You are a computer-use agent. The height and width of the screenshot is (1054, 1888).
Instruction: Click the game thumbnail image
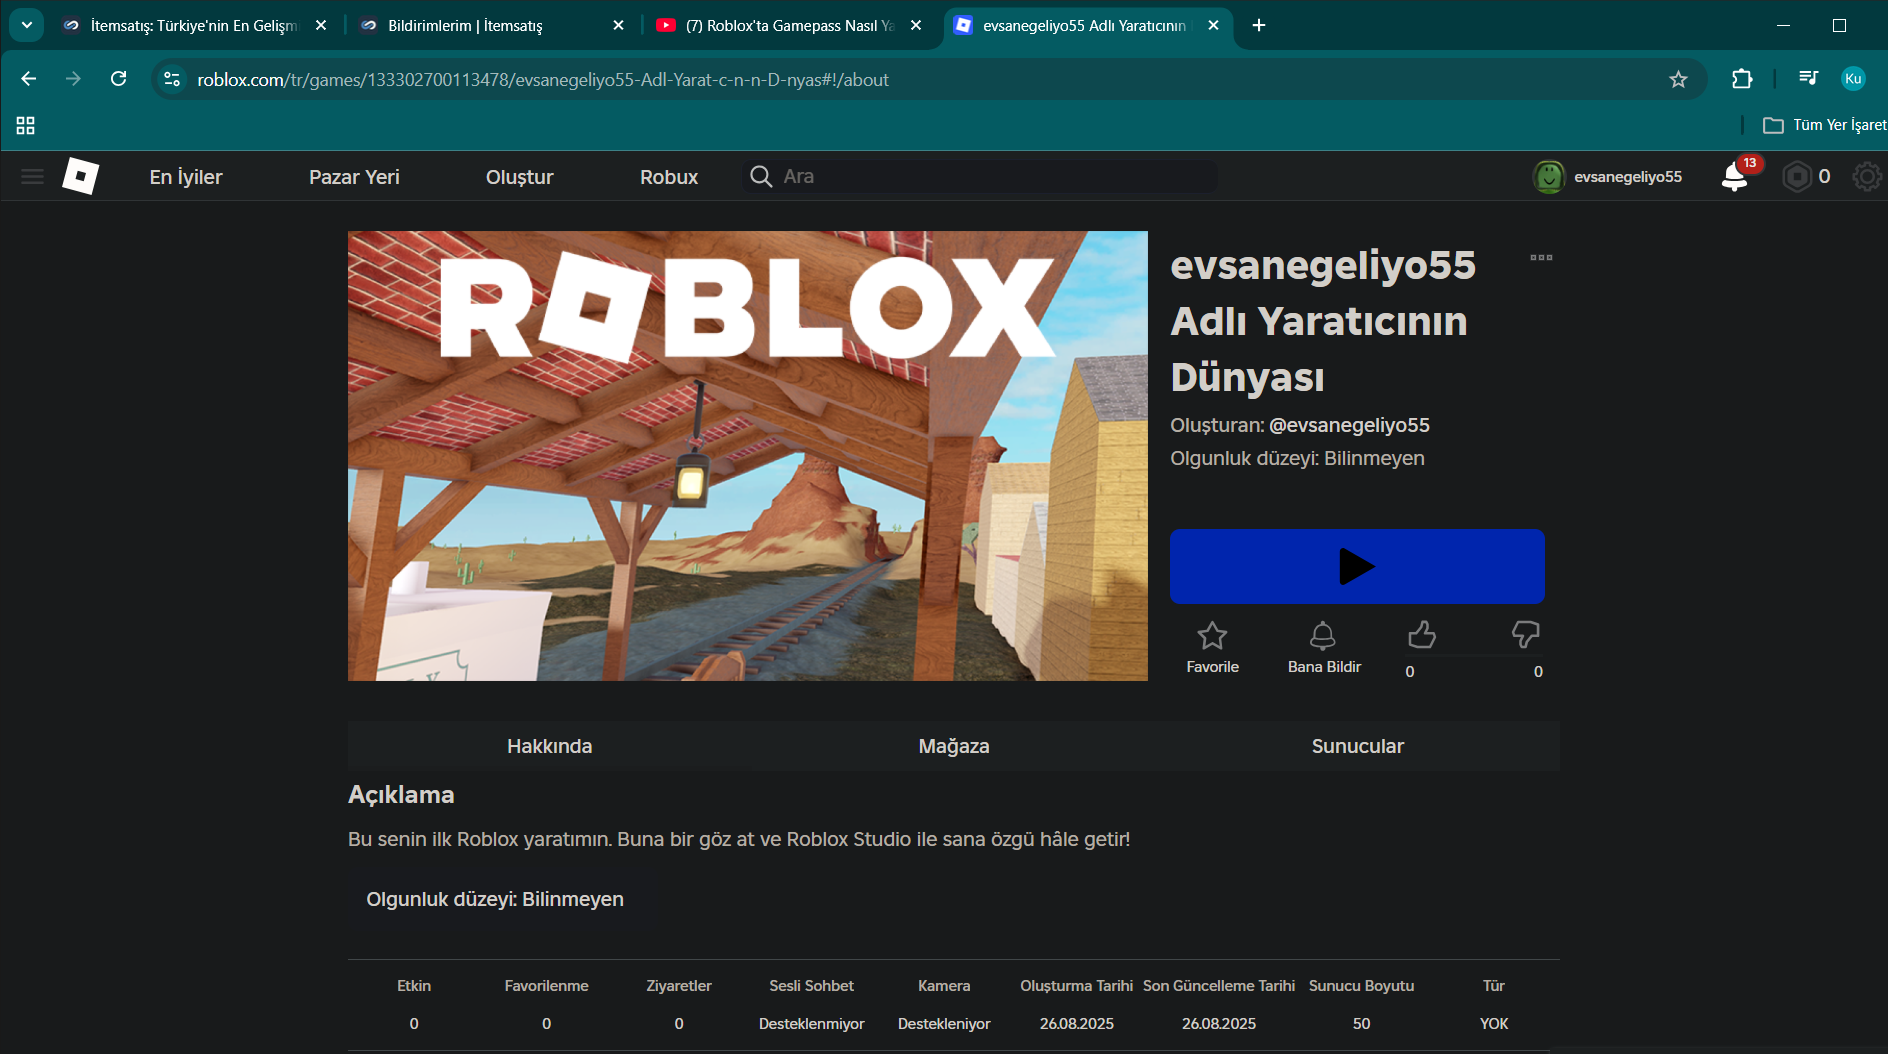coord(748,456)
